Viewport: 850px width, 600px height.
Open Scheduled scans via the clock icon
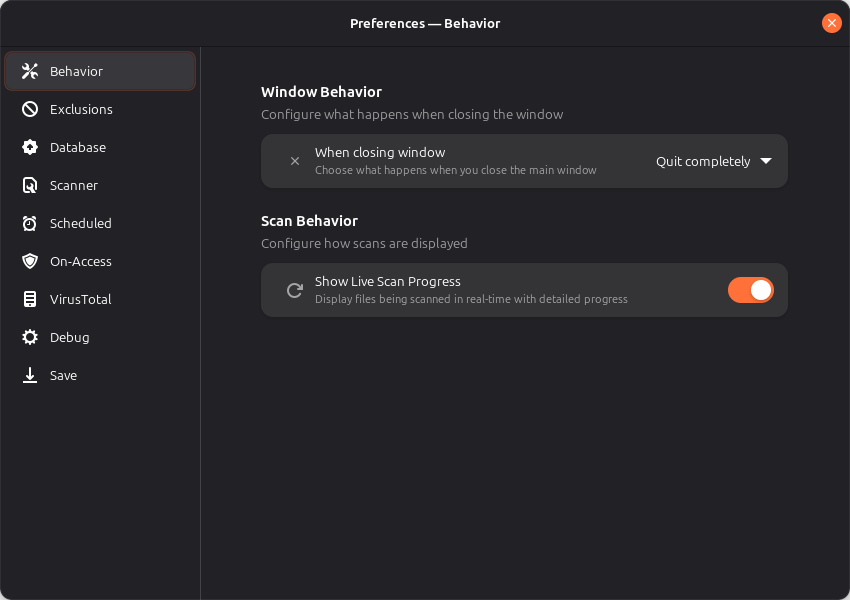(x=28, y=223)
